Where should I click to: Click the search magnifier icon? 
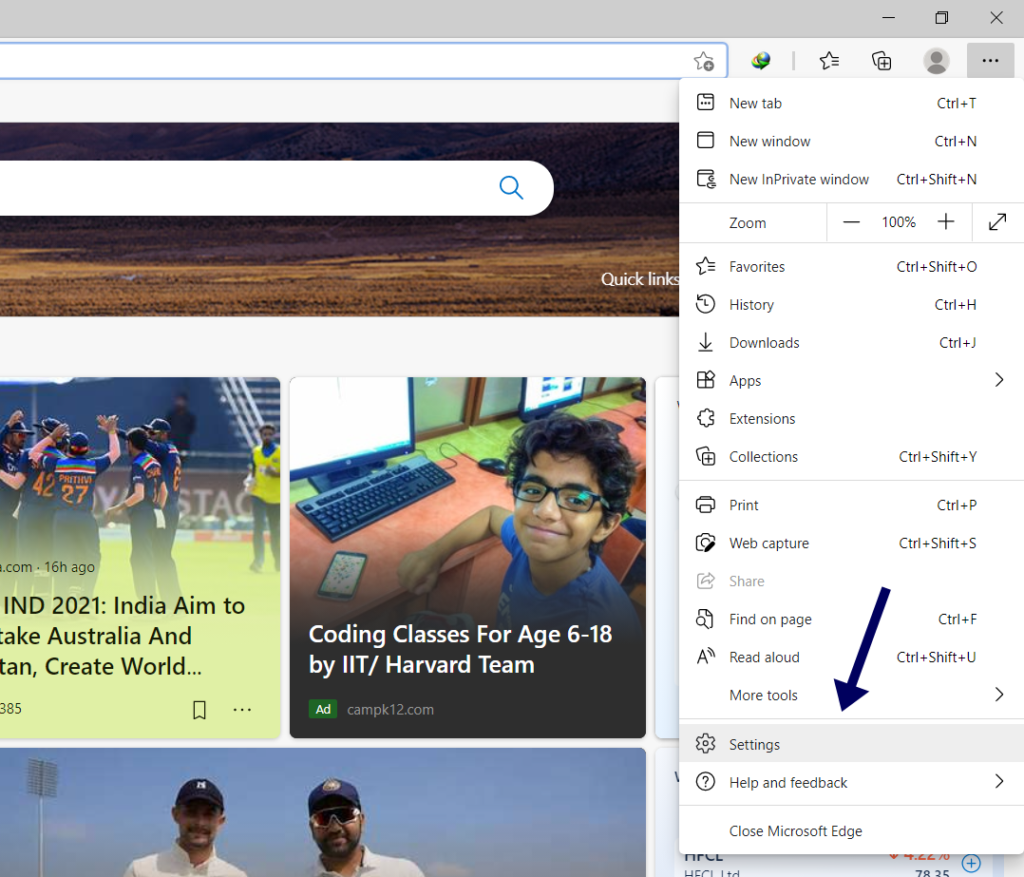511,188
